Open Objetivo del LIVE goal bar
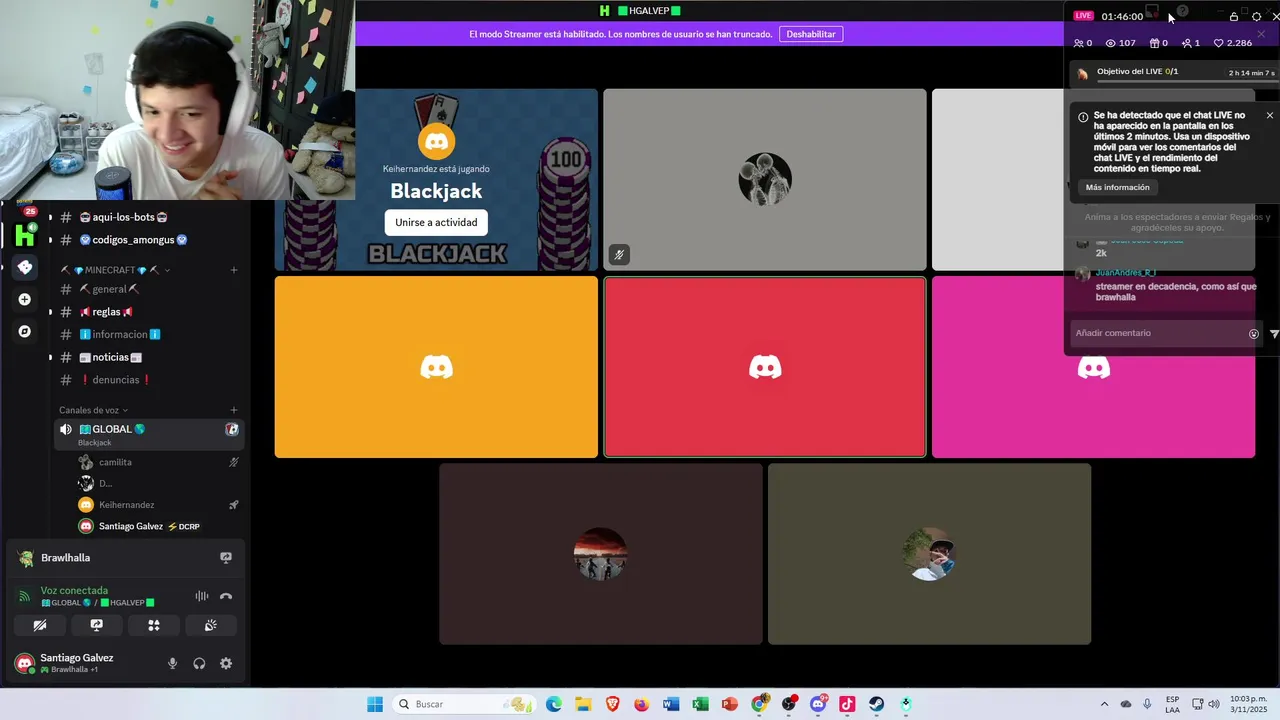The height and width of the screenshot is (720, 1280). (x=1175, y=73)
